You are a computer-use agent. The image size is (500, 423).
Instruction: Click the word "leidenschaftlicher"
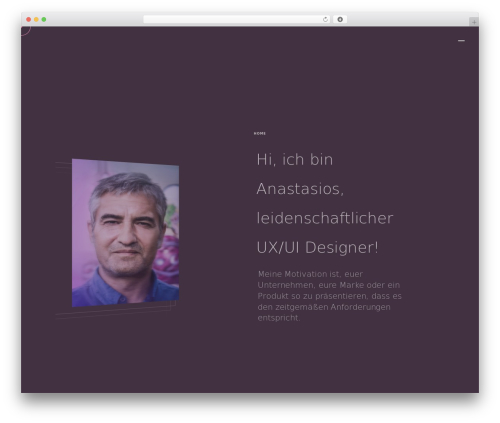click(x=325, y=218)
